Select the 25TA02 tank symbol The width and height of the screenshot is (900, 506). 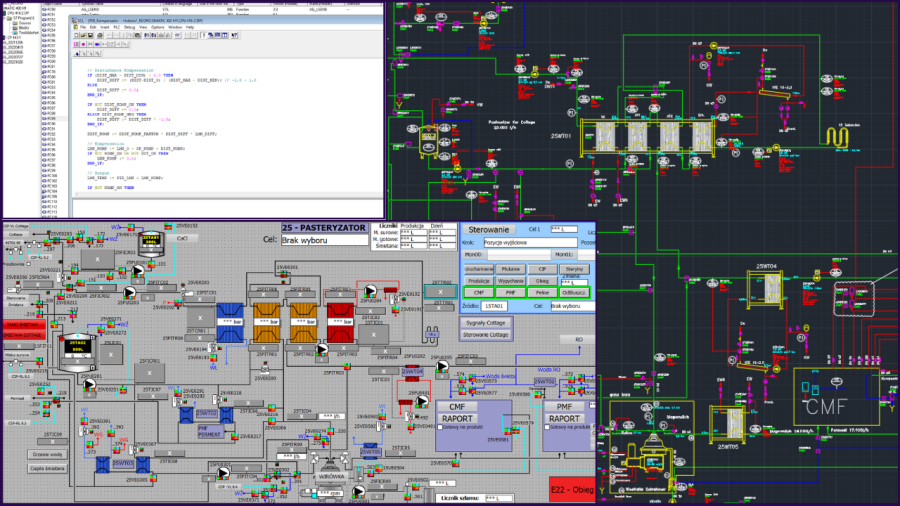coord(78,345)
